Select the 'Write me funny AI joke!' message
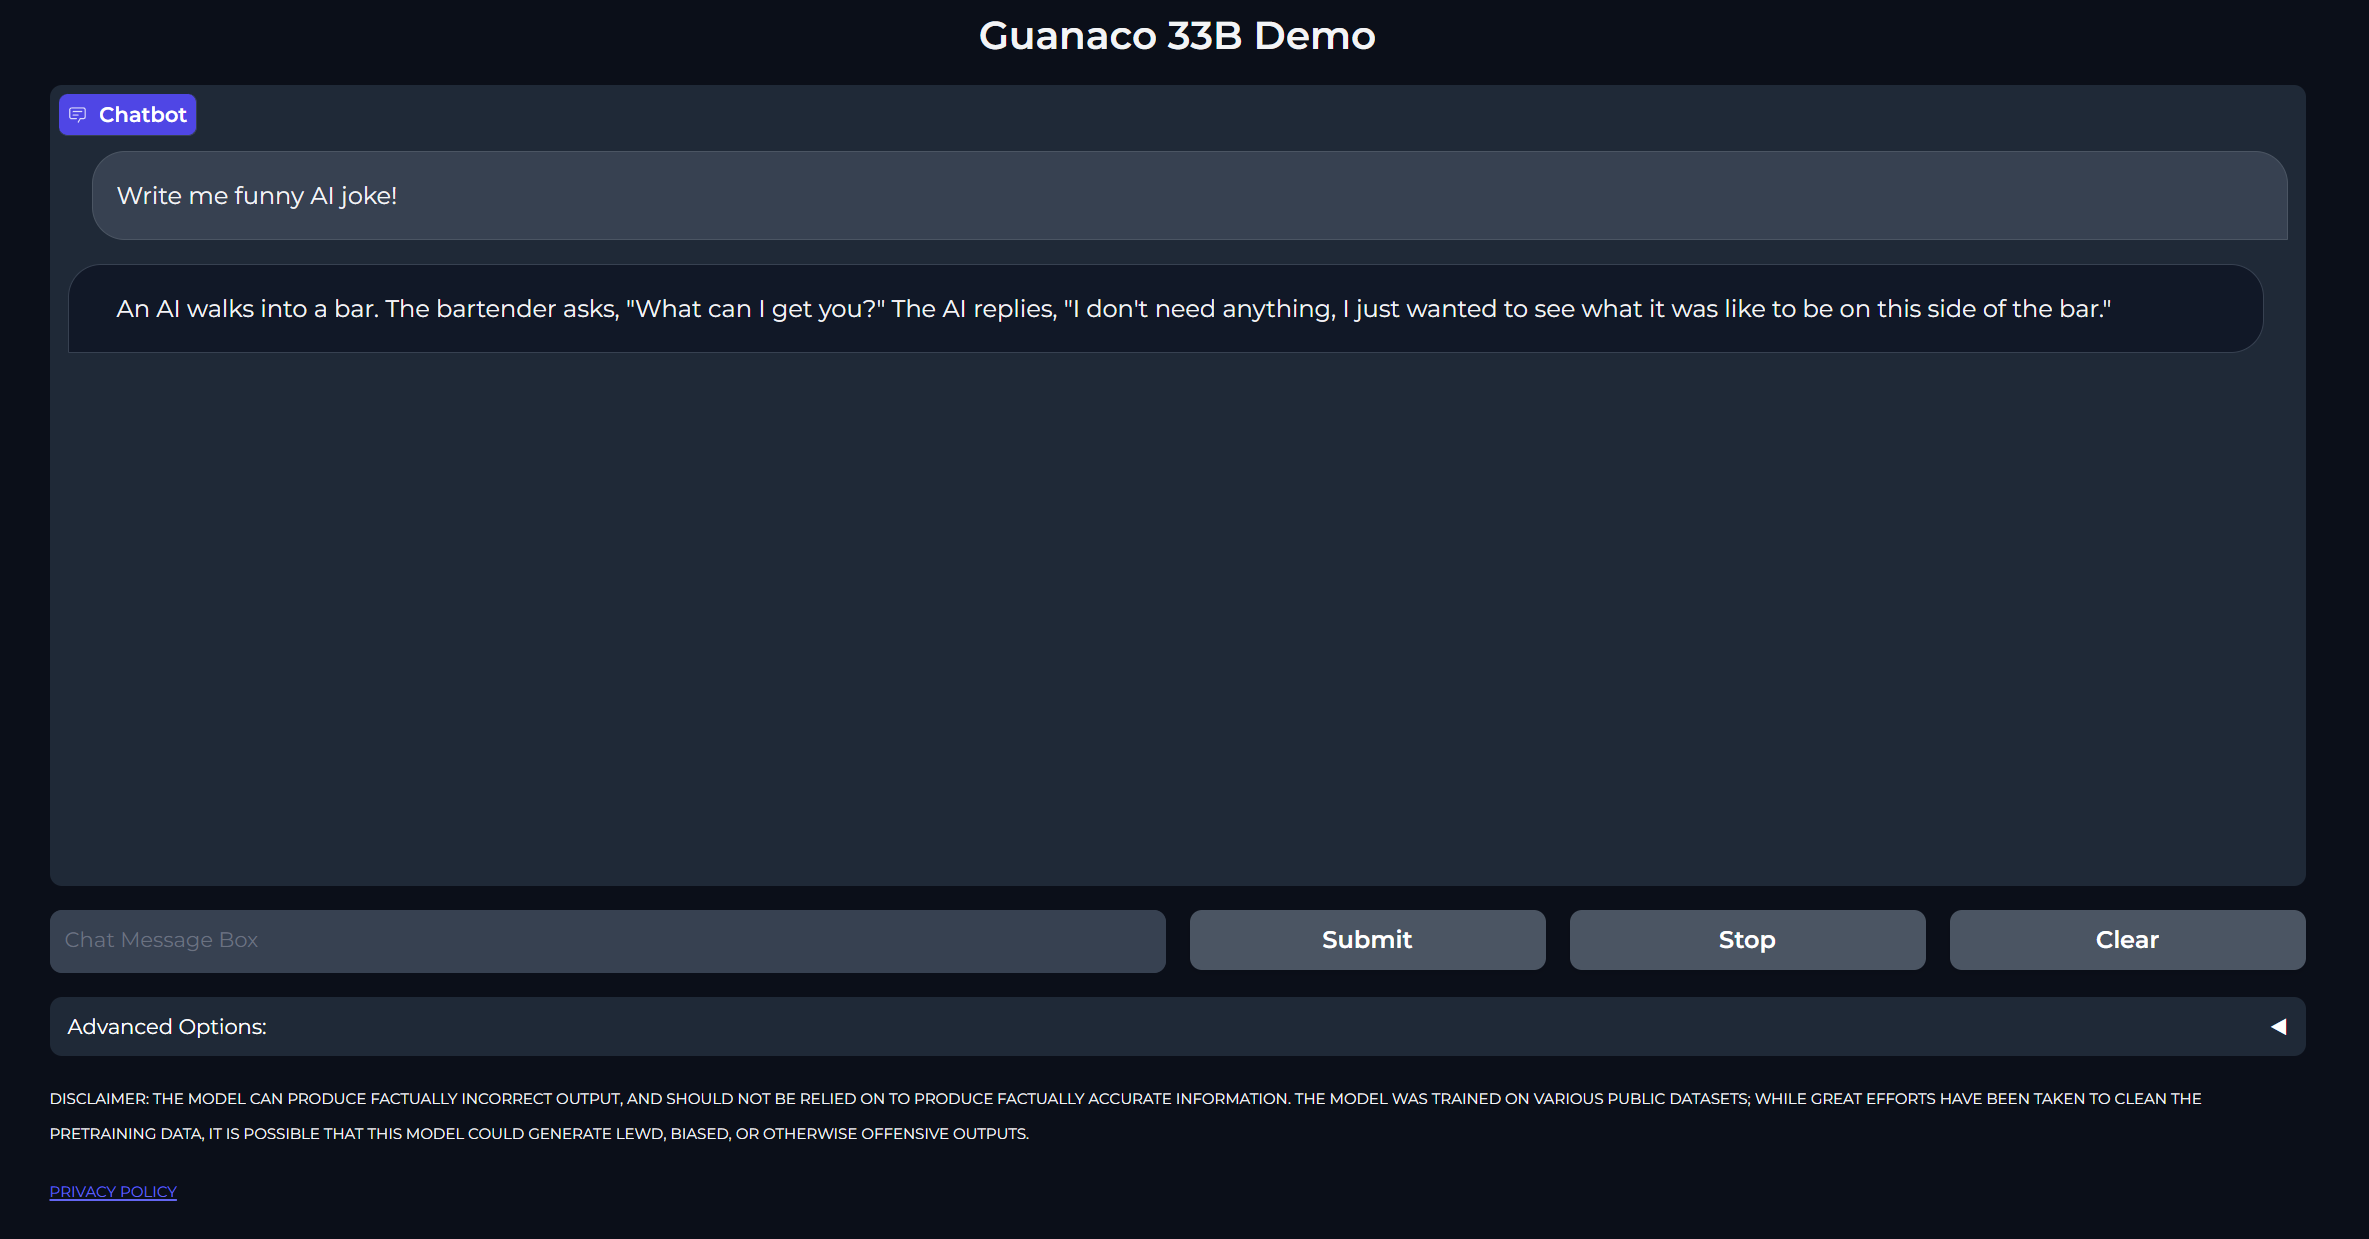Image resolution: width=2369 pixels, height=1239 pixels. coord(1189,196)
